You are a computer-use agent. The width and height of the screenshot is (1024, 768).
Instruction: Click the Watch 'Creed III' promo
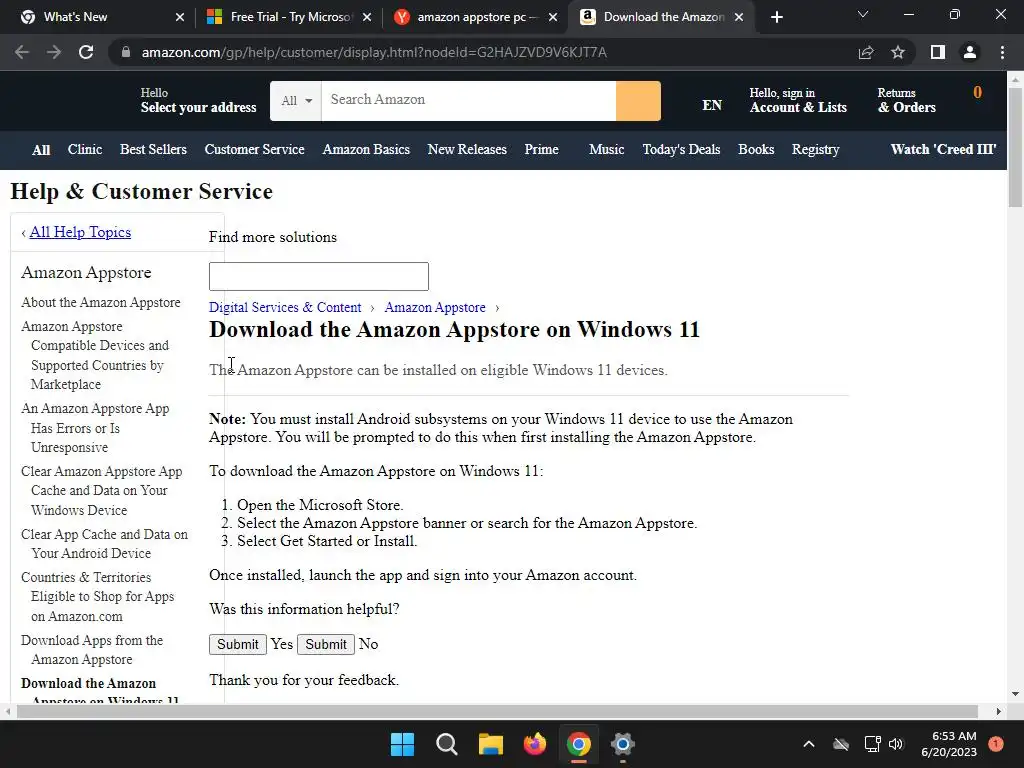coord(943,150)
